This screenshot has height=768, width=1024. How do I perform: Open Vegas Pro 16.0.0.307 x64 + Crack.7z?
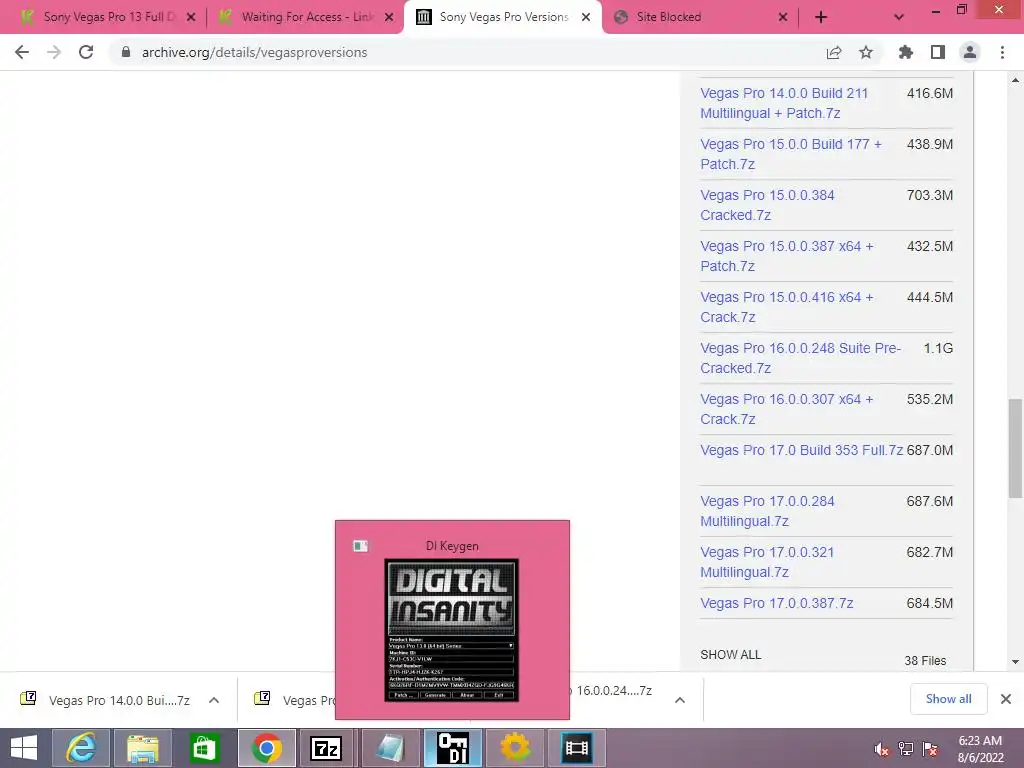coord(787,409)
